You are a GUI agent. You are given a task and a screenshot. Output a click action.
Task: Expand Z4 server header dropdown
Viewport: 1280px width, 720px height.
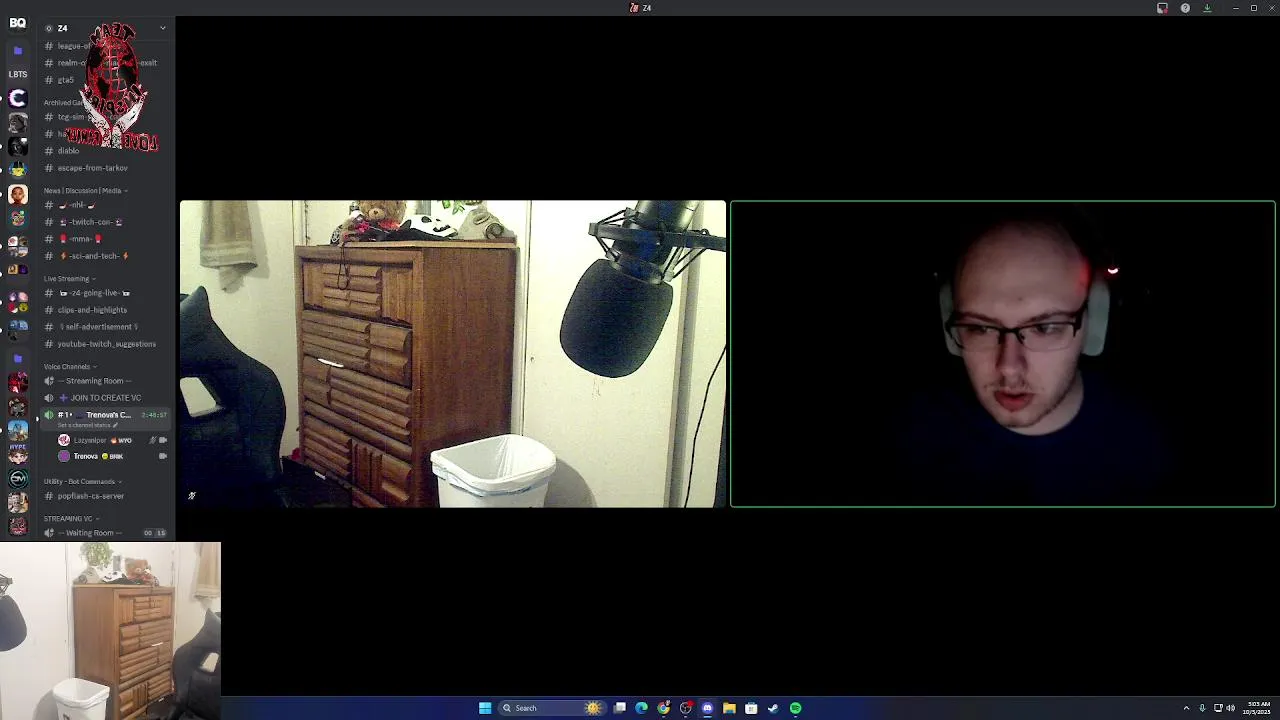click(x=162, y=28)
